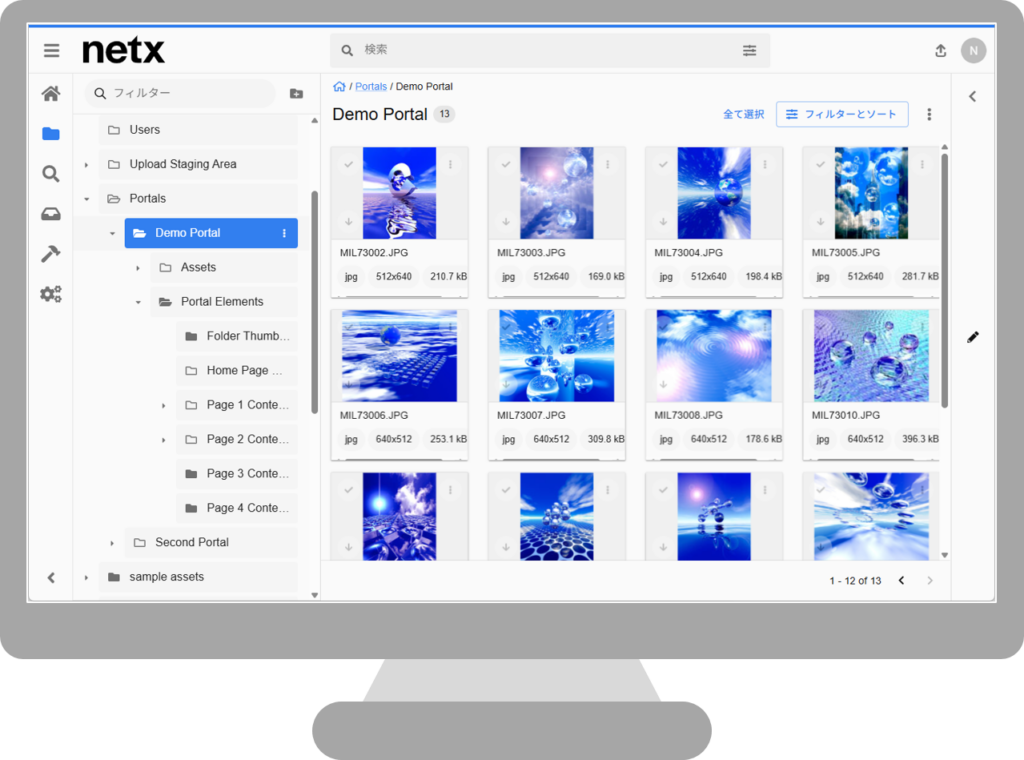This screenshot has height=760, width=1024.
Task: Open the hamburger main menu
Action: [51, 50]
